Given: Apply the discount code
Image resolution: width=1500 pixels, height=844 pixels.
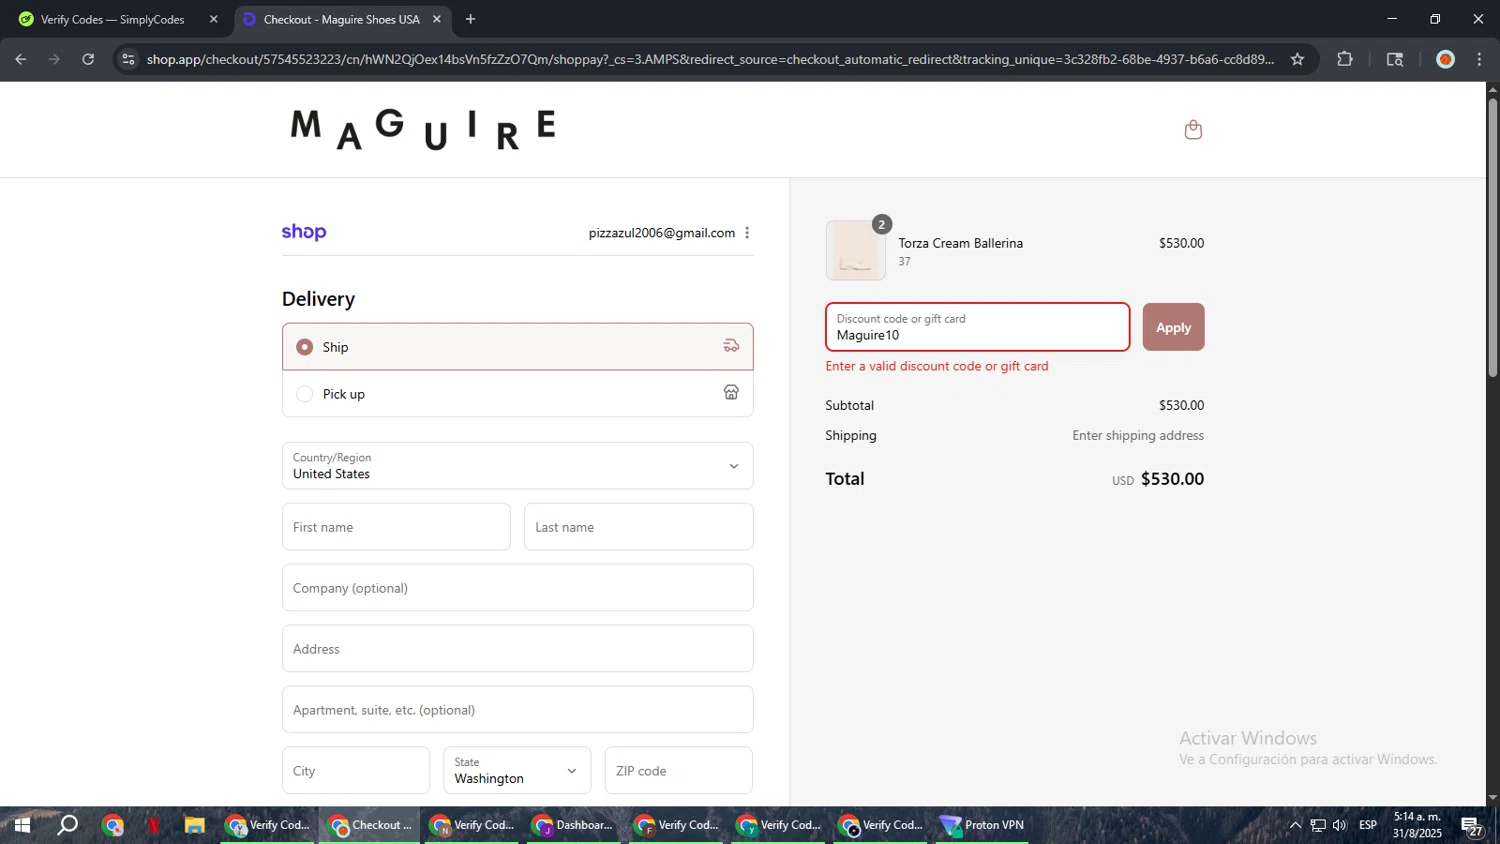Looking at the screenshot, I should tap(1173, 327).
